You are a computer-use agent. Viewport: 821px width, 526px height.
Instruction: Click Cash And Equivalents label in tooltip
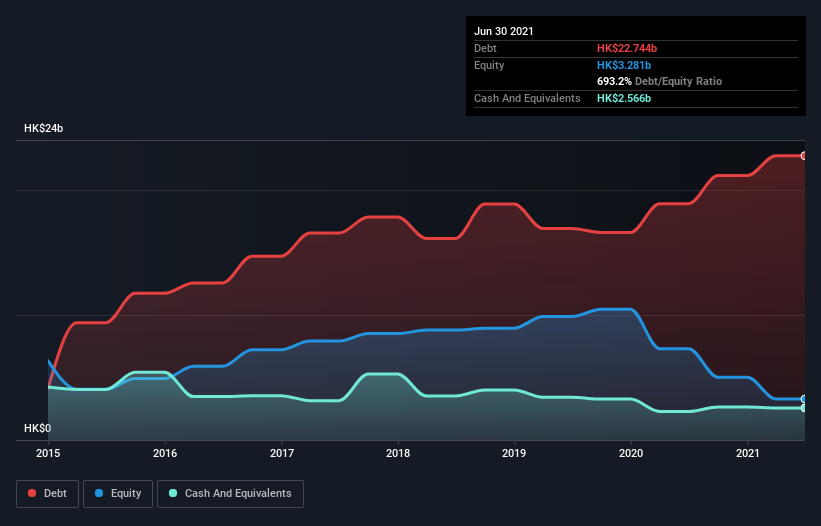(527, 98)
